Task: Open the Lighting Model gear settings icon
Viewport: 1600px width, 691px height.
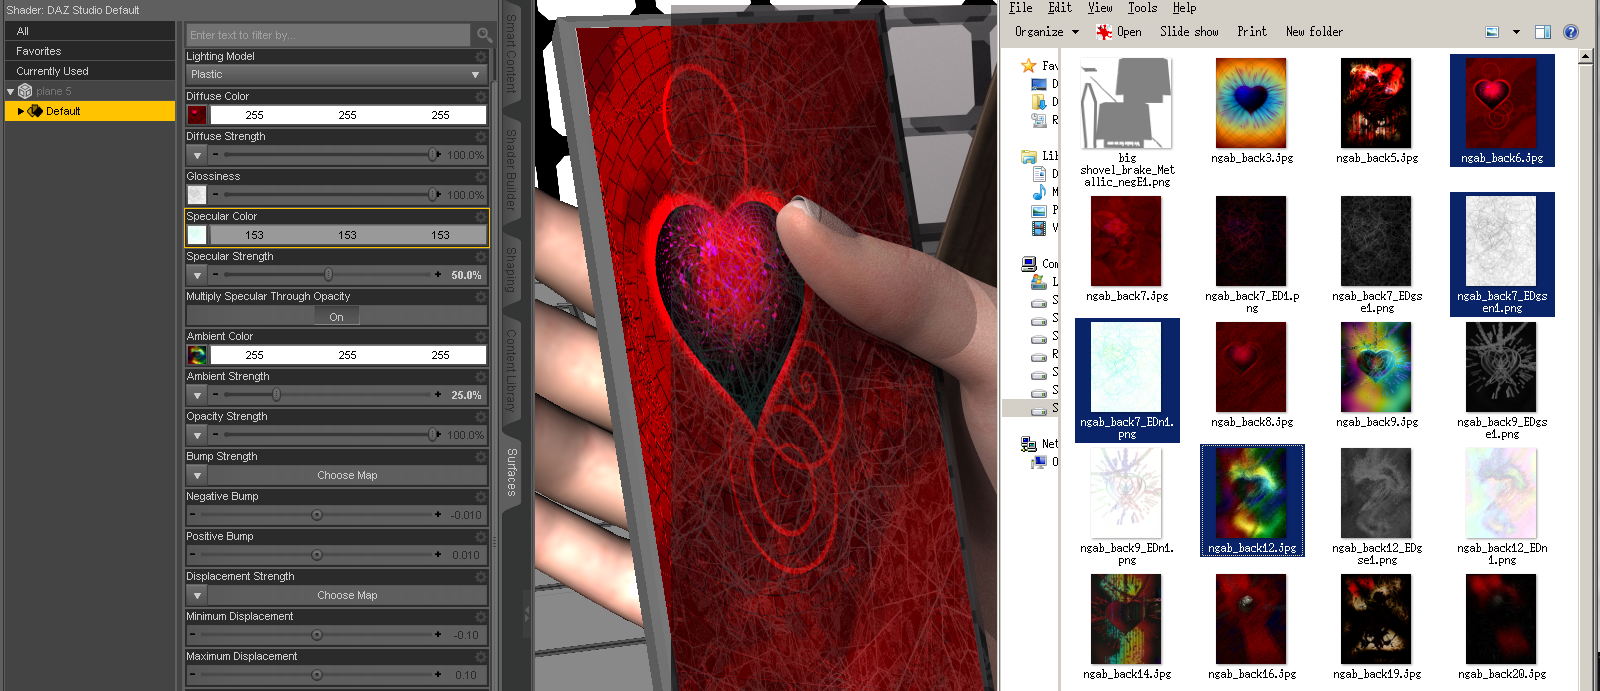Action: point(481,57)
